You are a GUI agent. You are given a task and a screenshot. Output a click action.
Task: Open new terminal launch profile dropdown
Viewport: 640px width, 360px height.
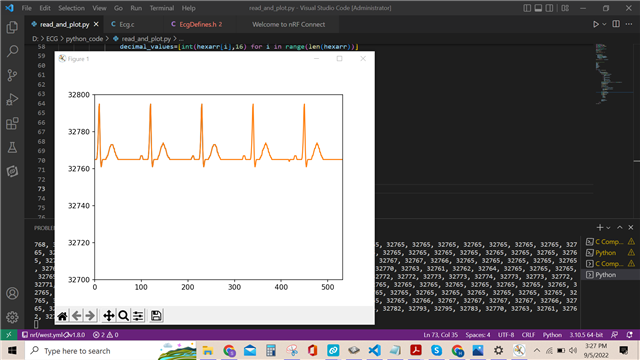608,228
